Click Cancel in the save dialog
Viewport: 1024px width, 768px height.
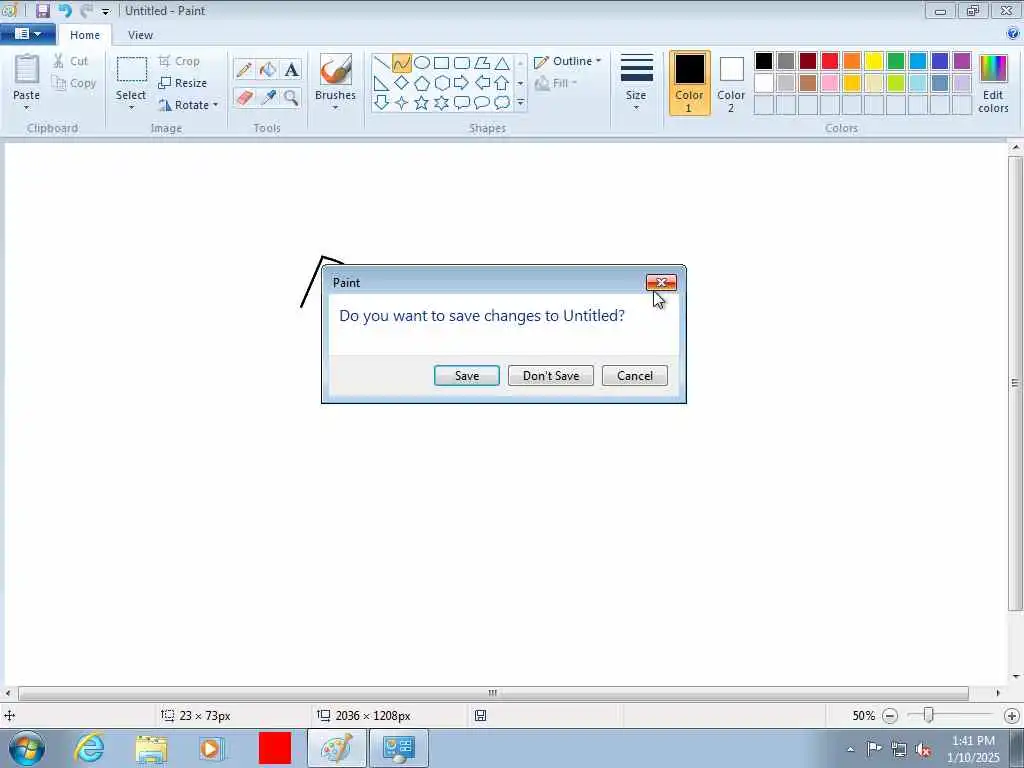point(635,376)
